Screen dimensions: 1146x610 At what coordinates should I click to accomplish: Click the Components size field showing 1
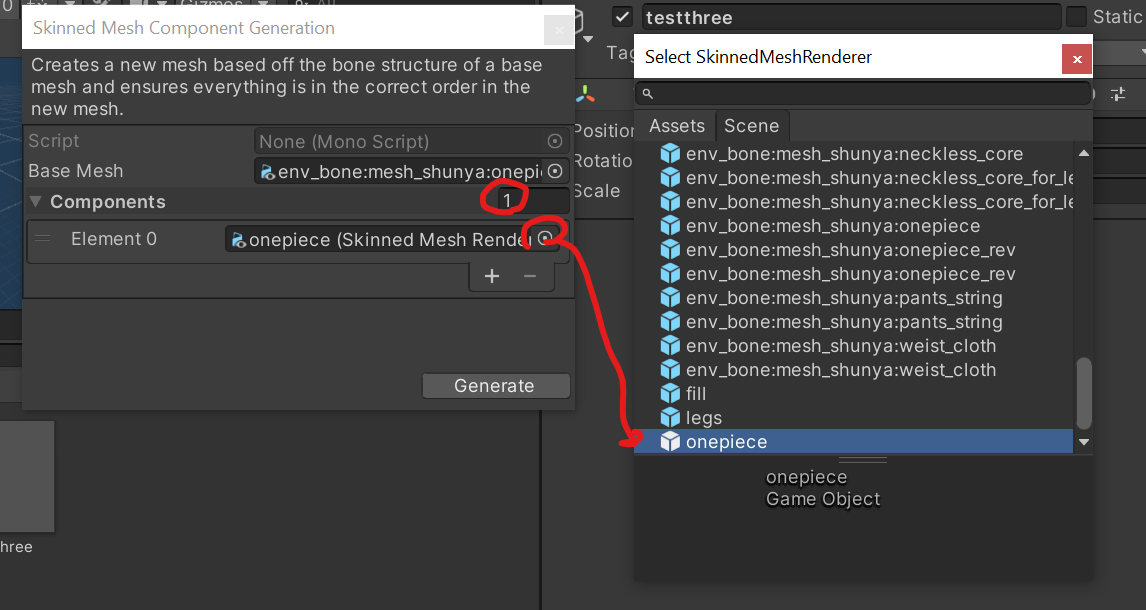(x=533, y=200)
